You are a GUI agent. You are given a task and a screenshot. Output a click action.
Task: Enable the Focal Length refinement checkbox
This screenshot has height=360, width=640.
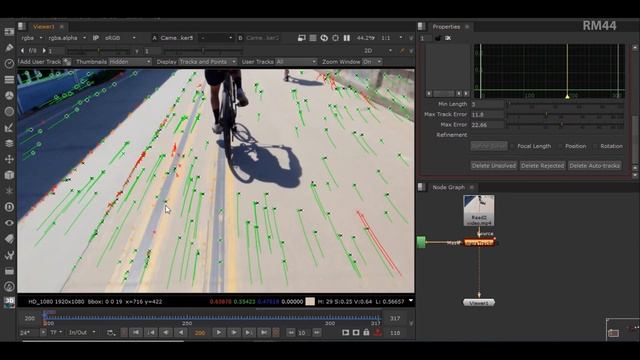[513, 146]
